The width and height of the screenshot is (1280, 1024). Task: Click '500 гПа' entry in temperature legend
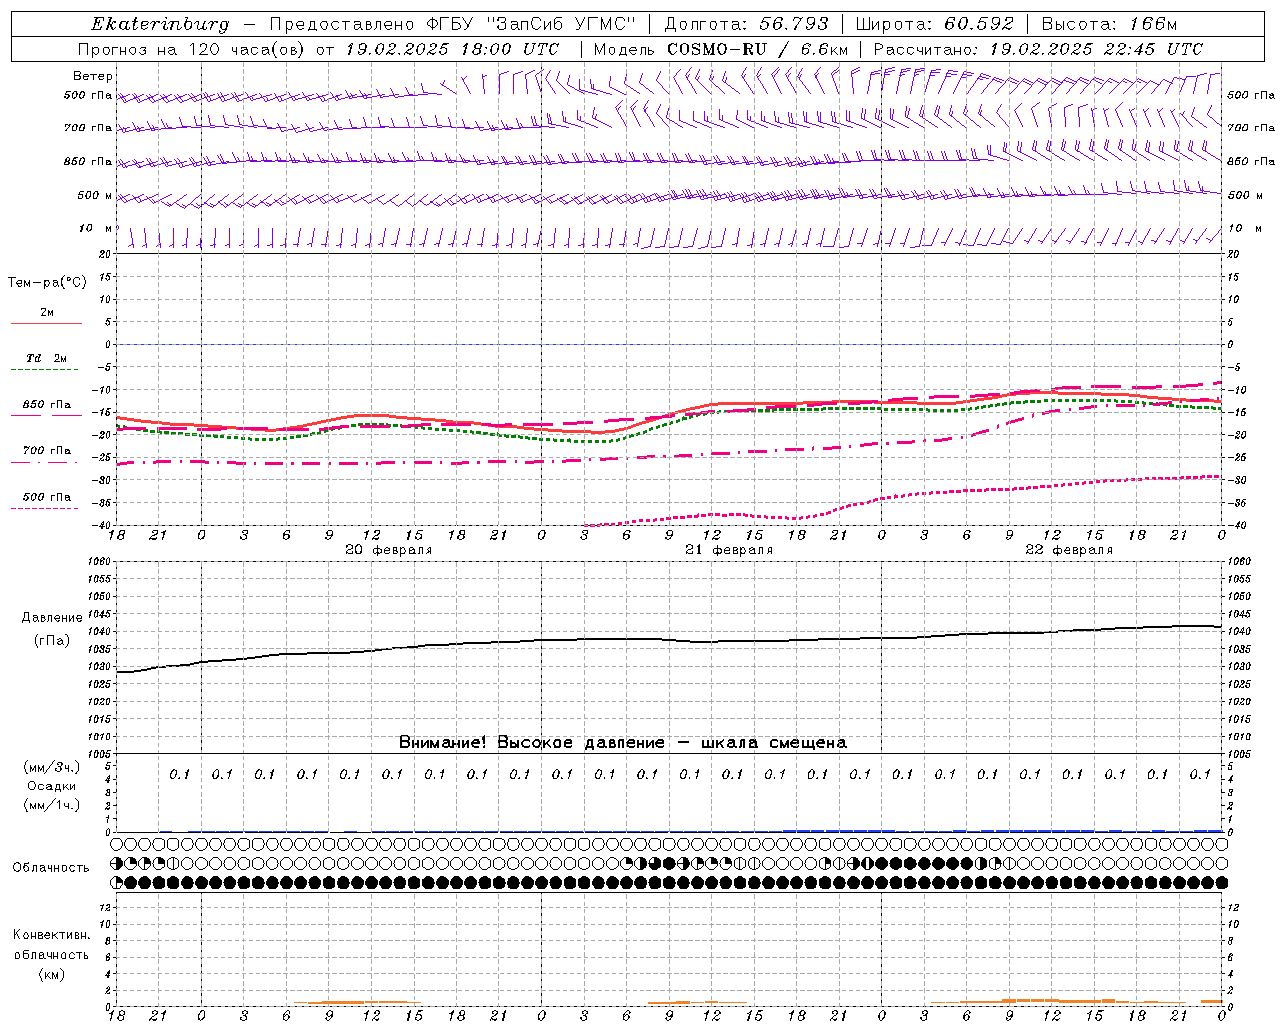pyautogui.click(x=47, y=497)
